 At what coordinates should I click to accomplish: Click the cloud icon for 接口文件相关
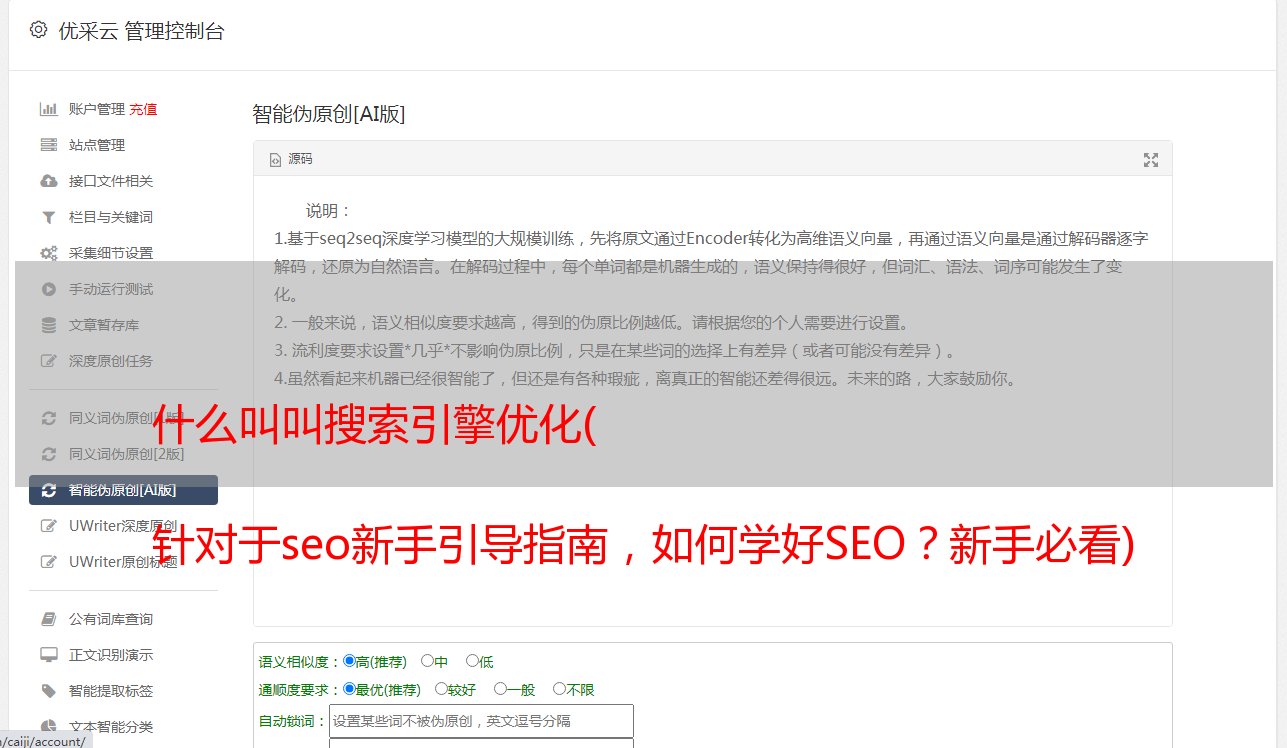tap(48, 181)
